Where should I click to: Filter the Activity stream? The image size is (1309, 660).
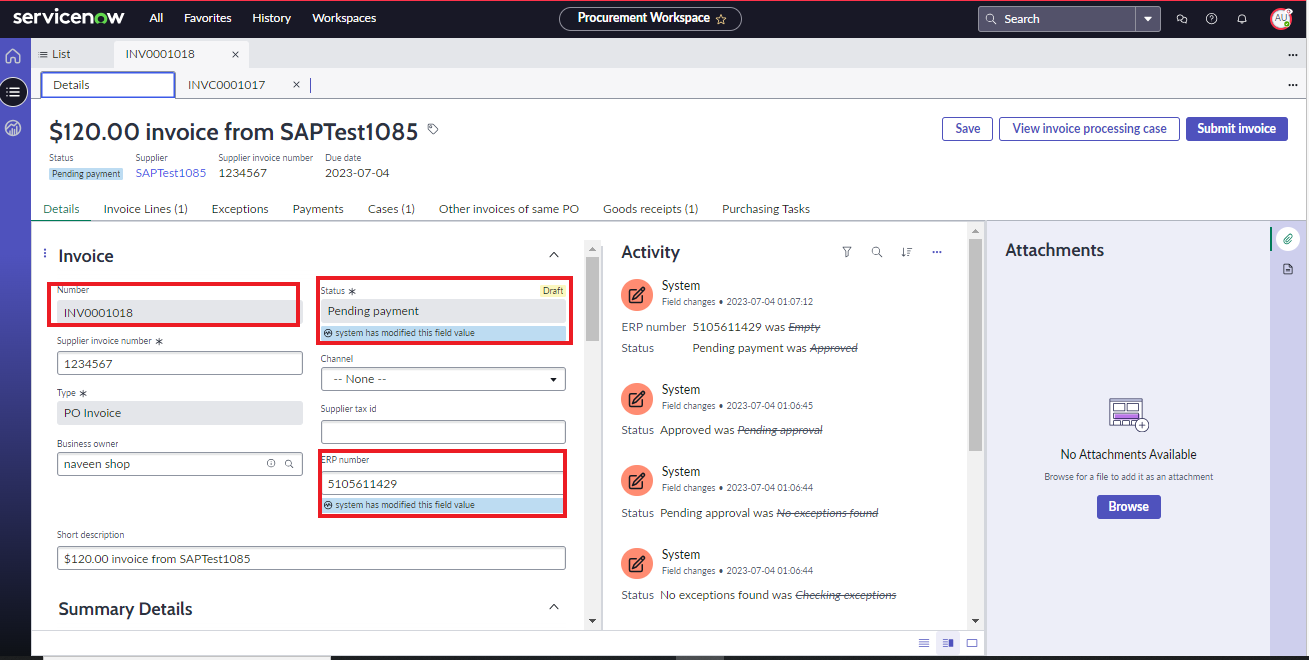[847, 252]
